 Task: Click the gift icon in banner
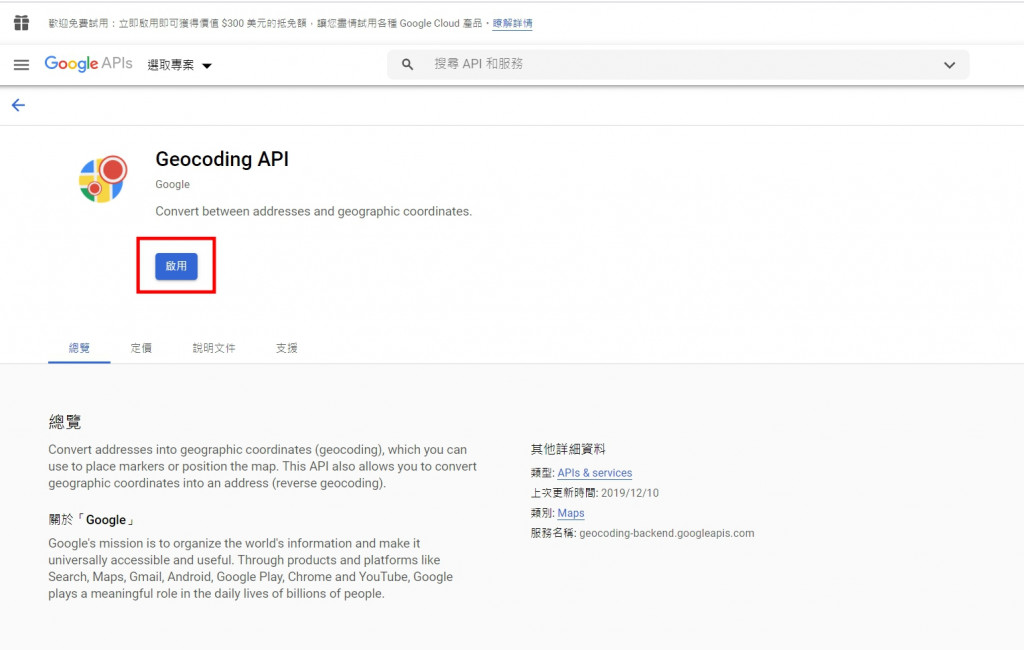[x=22, y=23]
